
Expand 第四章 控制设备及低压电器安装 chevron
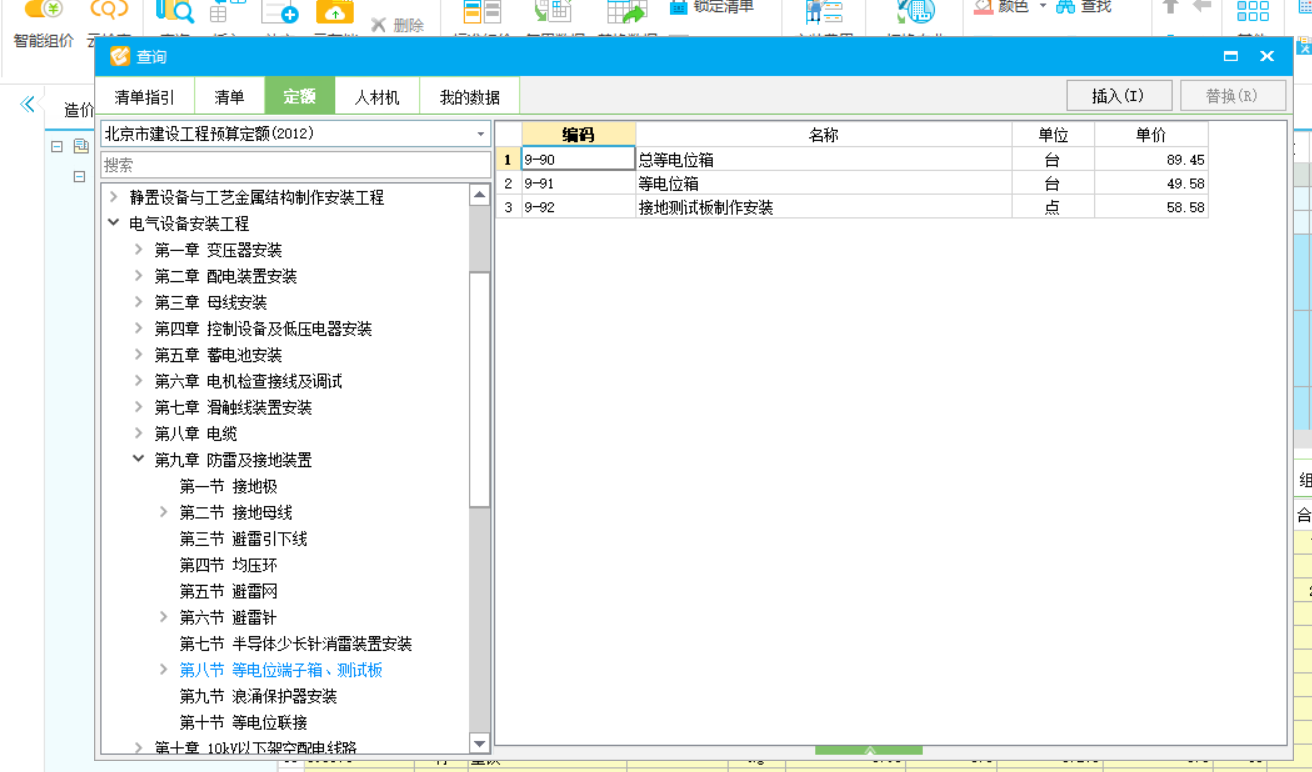click(138, 328)
